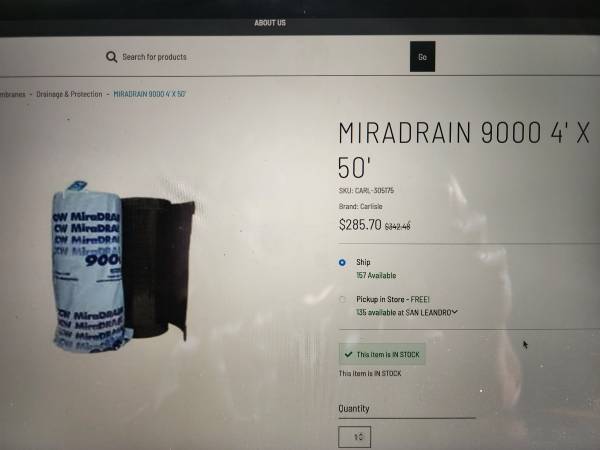The height and width of the screenshot is (450, 600).
Task: Click the magnifying glass search icon
Action: click(111, 57)
